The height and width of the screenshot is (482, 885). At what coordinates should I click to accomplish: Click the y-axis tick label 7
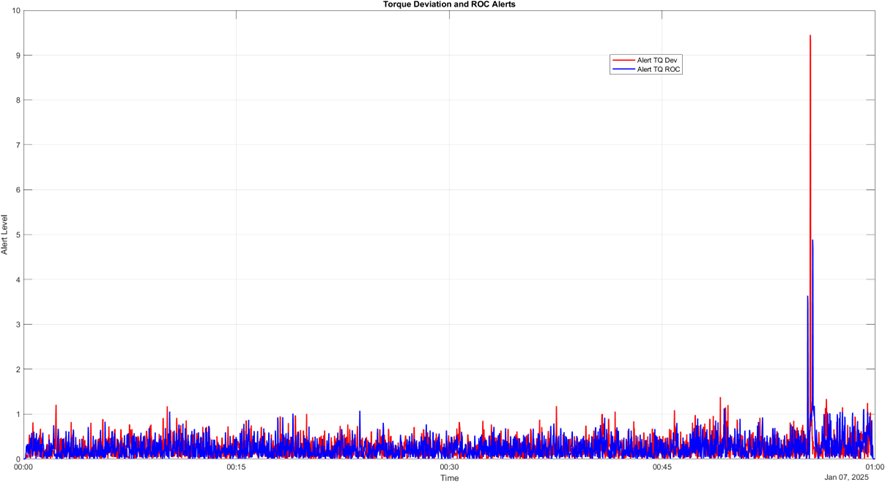click(16, 145)
